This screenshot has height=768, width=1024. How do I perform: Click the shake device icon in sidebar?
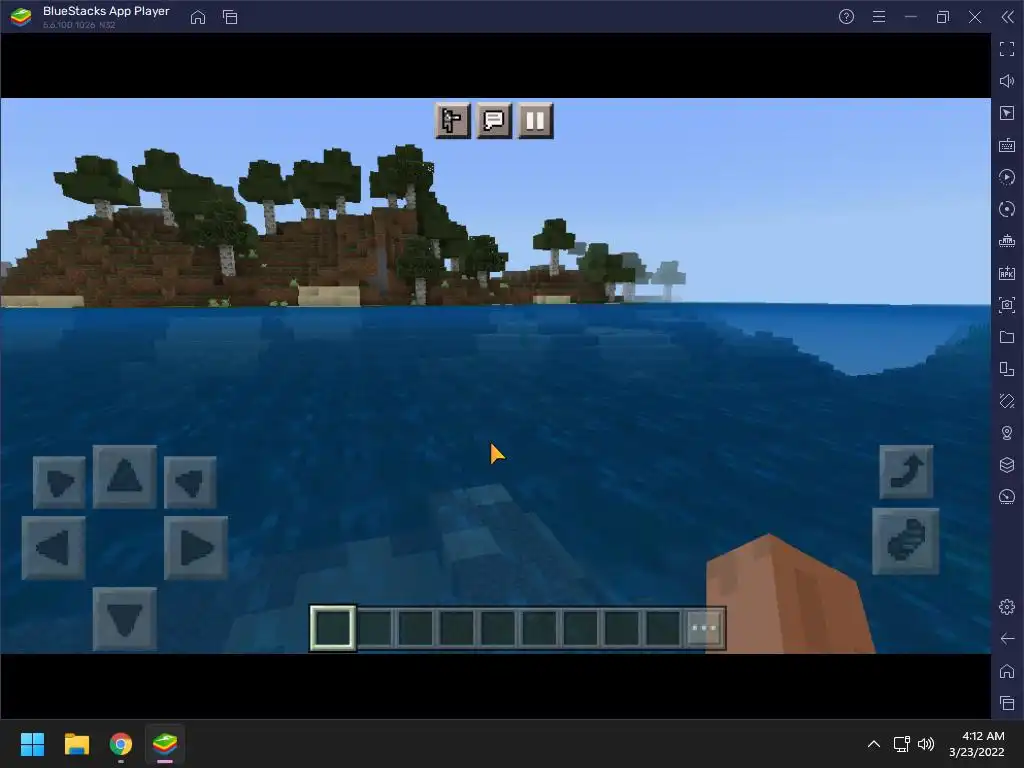(1007, 401)
